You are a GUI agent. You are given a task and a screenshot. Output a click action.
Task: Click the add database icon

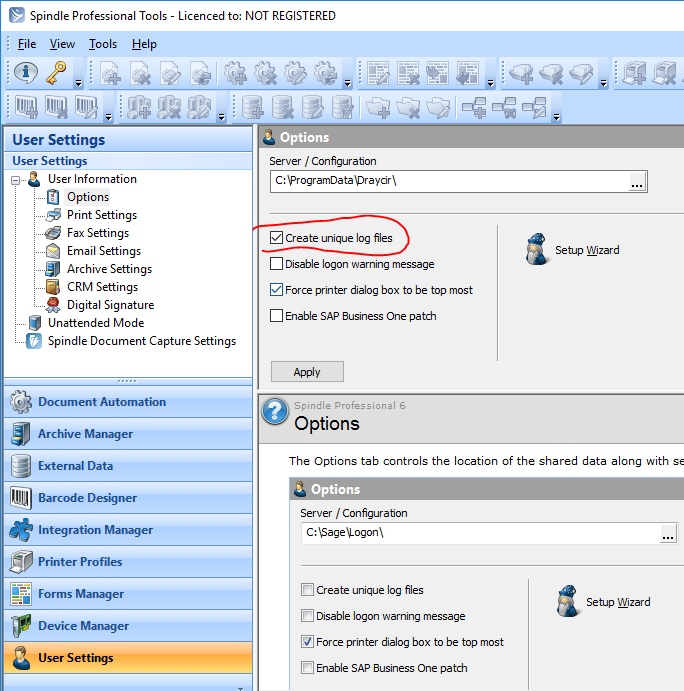point(253,108)
